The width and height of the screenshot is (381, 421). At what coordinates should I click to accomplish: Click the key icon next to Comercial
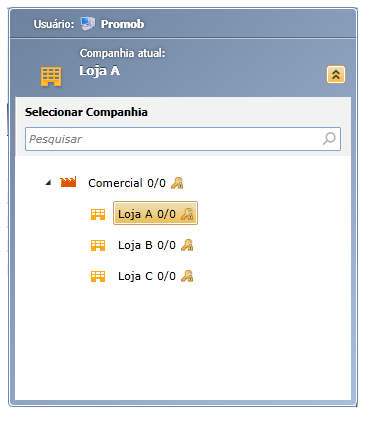pyautogui.click(x=177, y=183)
